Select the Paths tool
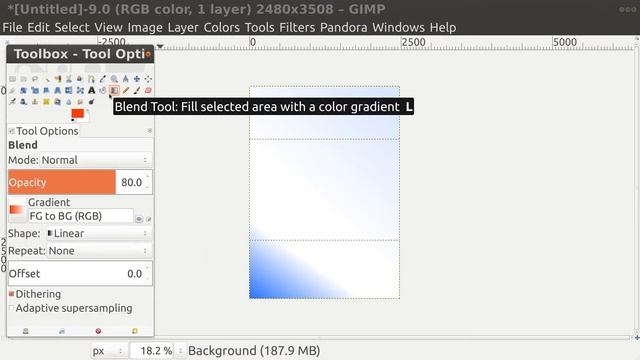Image resolution: width=640 pixels, height=360 pixels. [x=91, y=79]
